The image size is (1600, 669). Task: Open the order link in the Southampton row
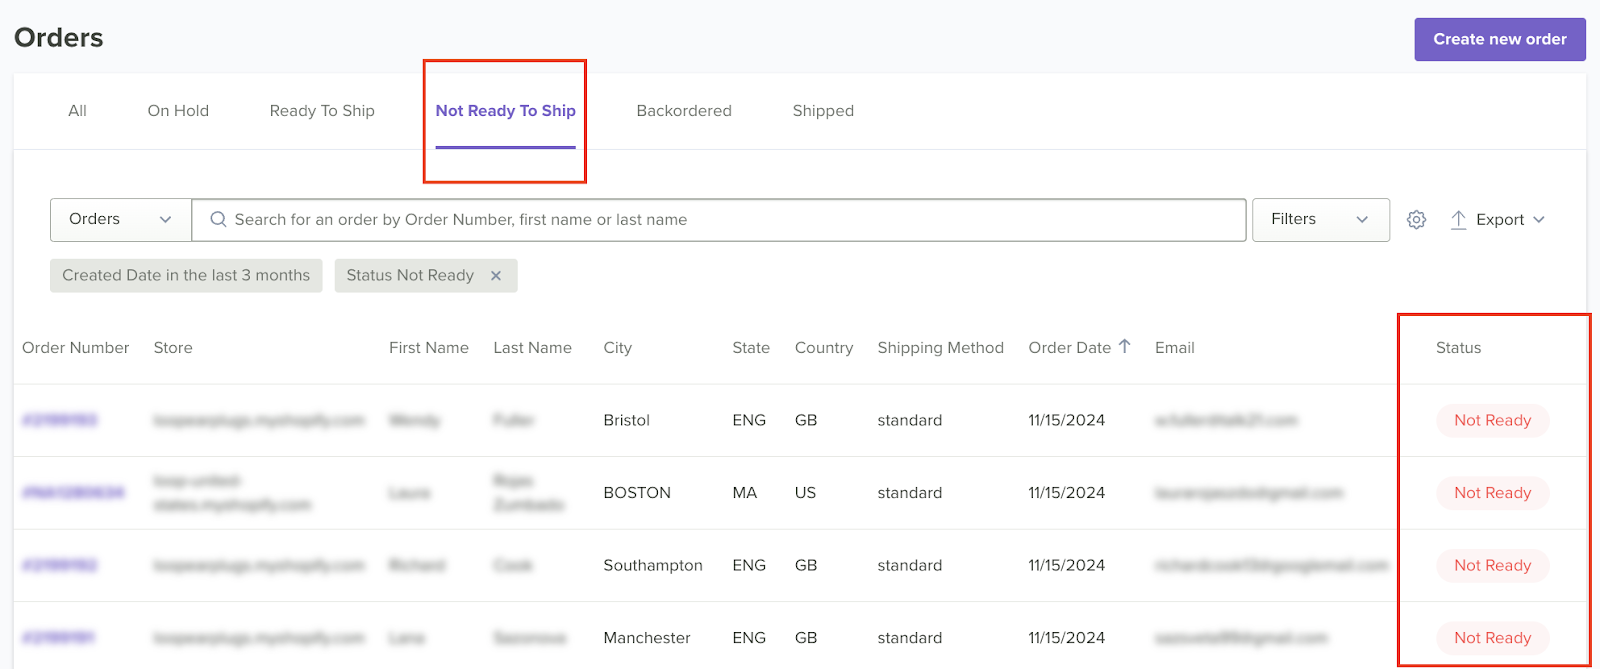pos(60,565)
